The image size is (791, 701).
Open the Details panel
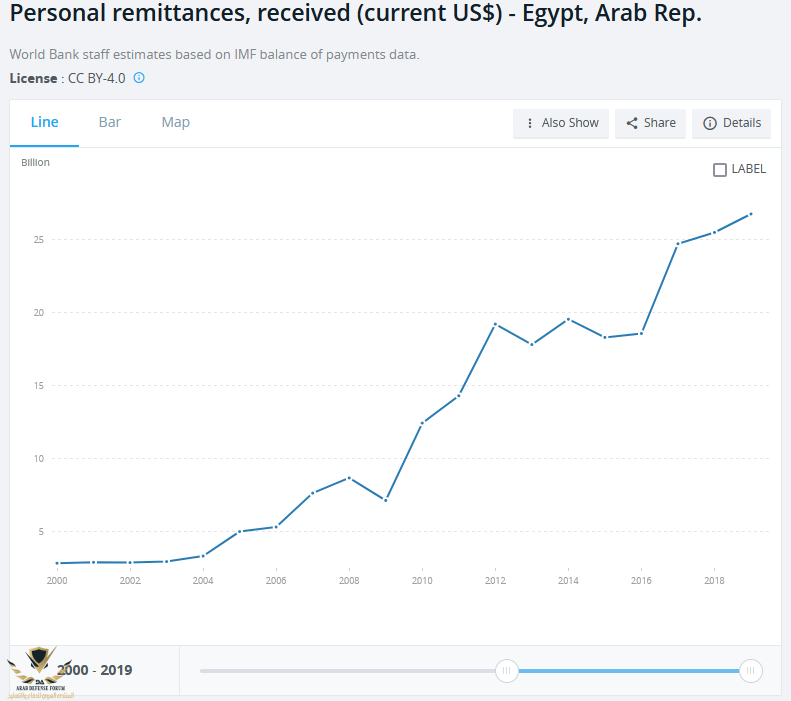click(731, 123)
